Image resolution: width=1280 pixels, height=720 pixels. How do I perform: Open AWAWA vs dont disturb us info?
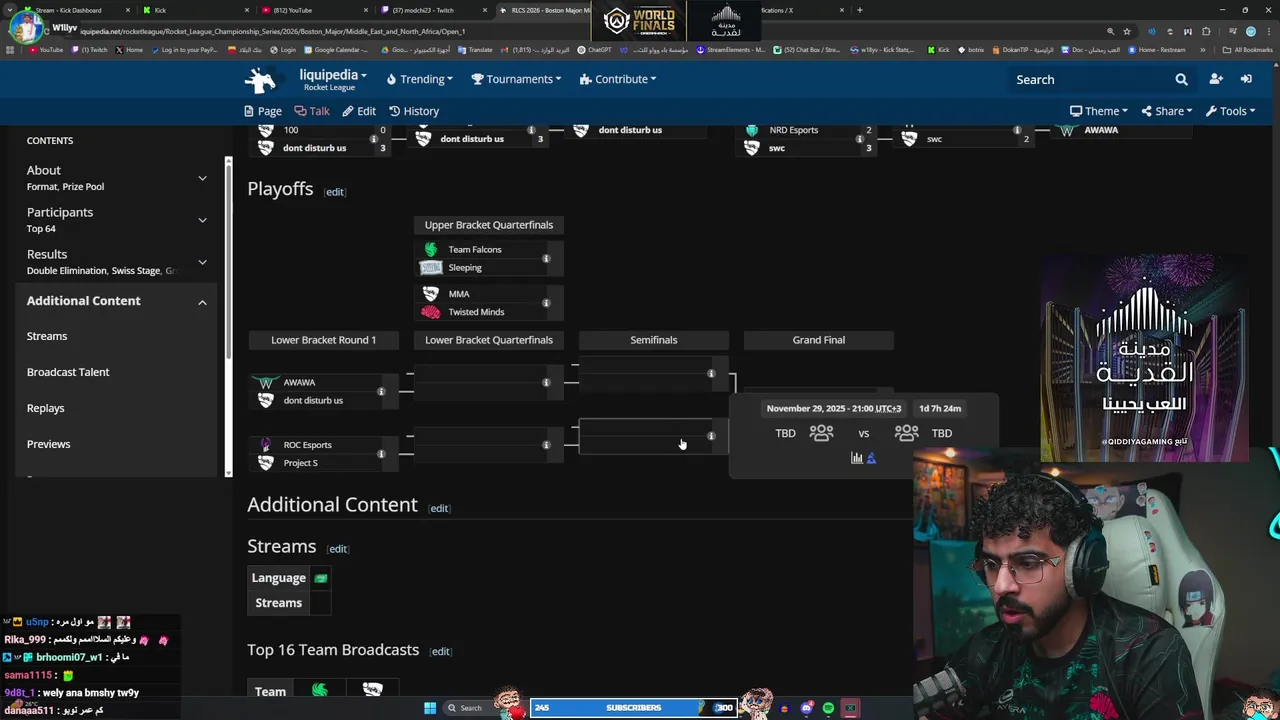click(x=381, y=392)
